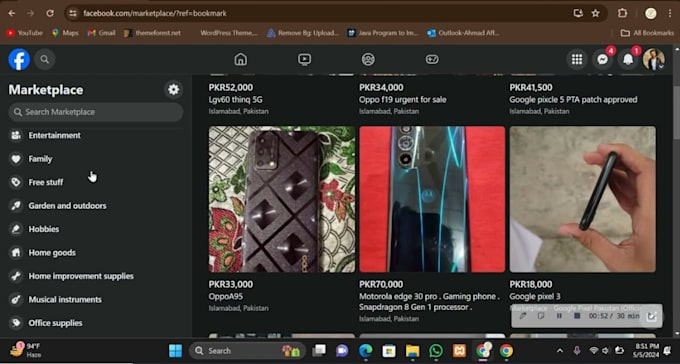Image resolution: width=680 pixels, height=364 pixels.
Task: Open the Facebook Video tab icon
Action: point(304,59)
